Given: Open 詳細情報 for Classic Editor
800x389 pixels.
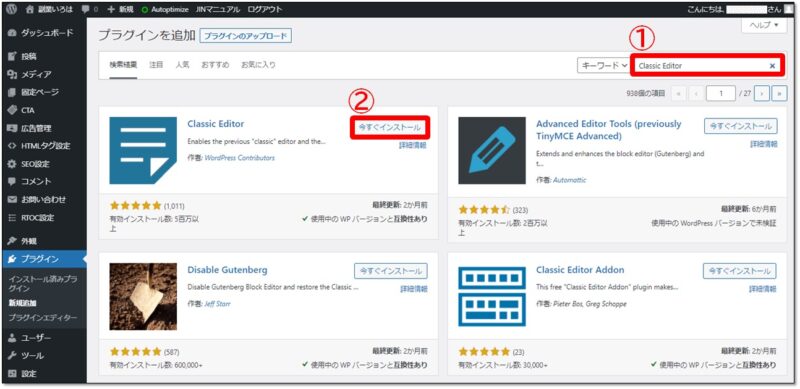Looking at the screenshot, I should pos(413,145).
